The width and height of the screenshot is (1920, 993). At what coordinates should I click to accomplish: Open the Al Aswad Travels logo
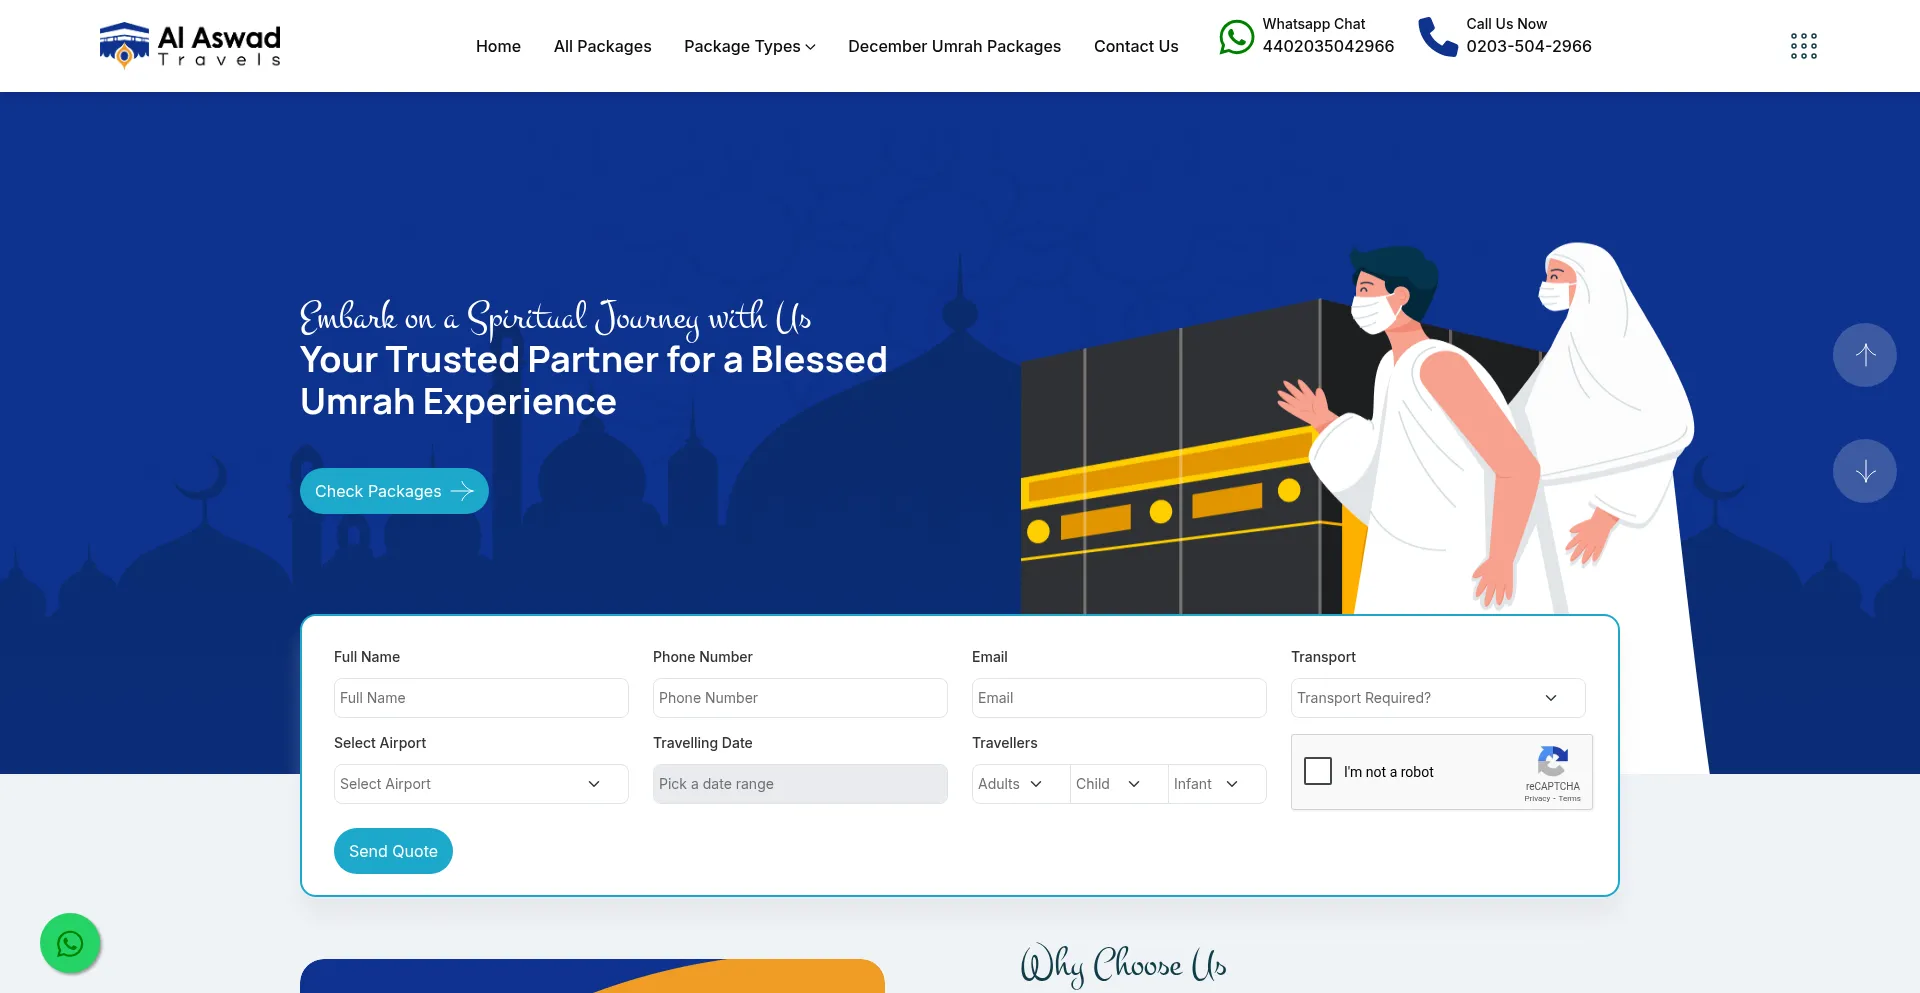pyautogui.click(x=190, y=45)
